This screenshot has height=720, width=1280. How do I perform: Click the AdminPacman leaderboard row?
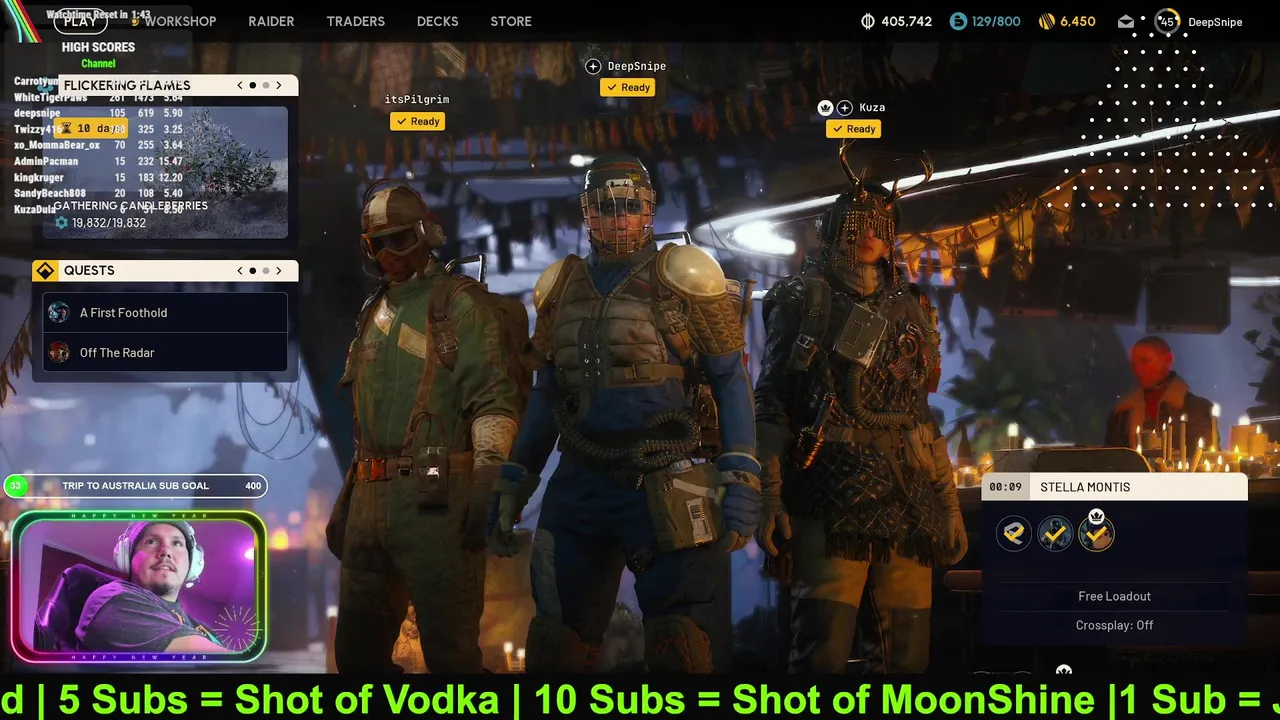pos(98,161)
